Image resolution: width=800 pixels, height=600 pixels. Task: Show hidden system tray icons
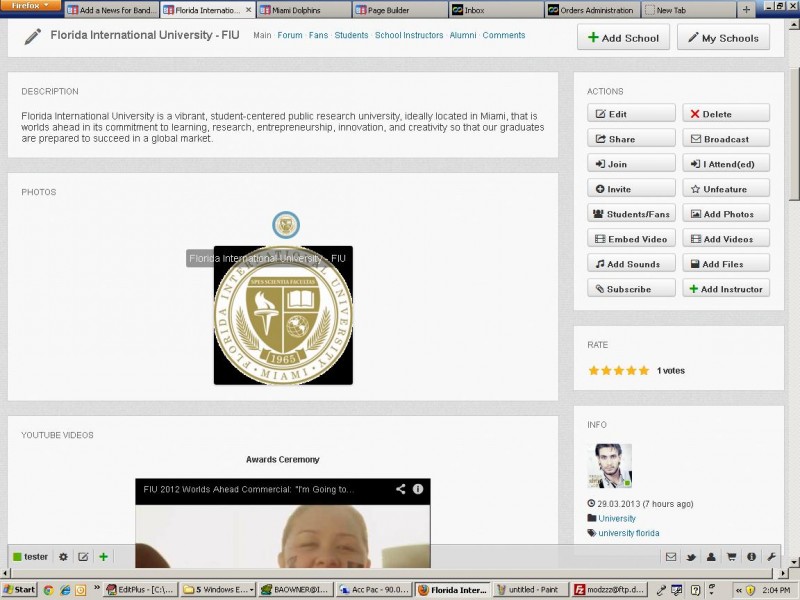coord(738,590)
